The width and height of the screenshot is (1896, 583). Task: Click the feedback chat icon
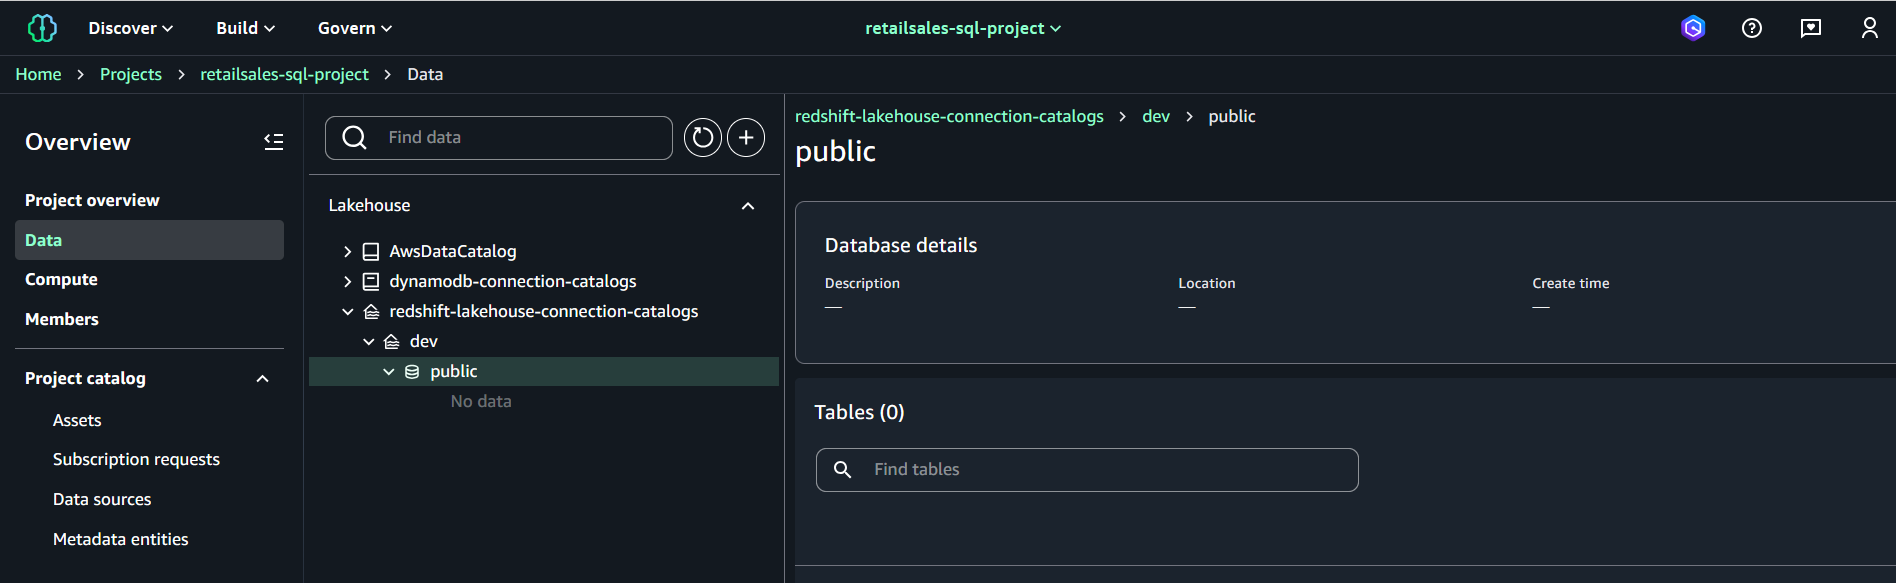point(1810,28)
